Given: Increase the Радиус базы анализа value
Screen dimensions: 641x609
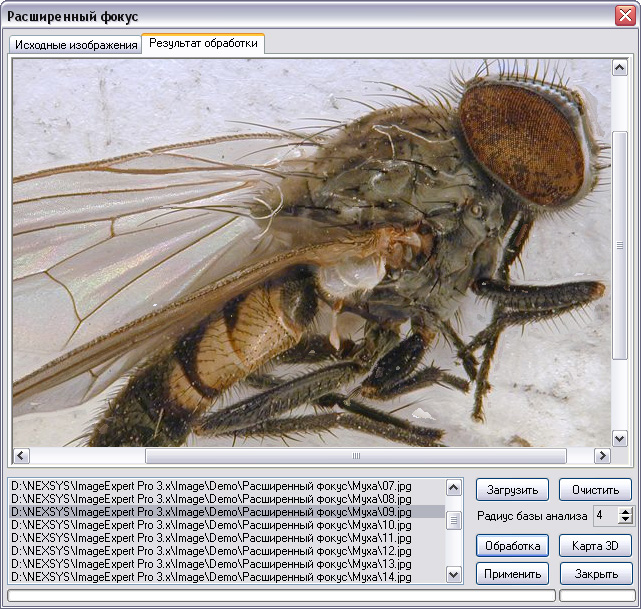Looking at the screenshot, I should (626, 511).
